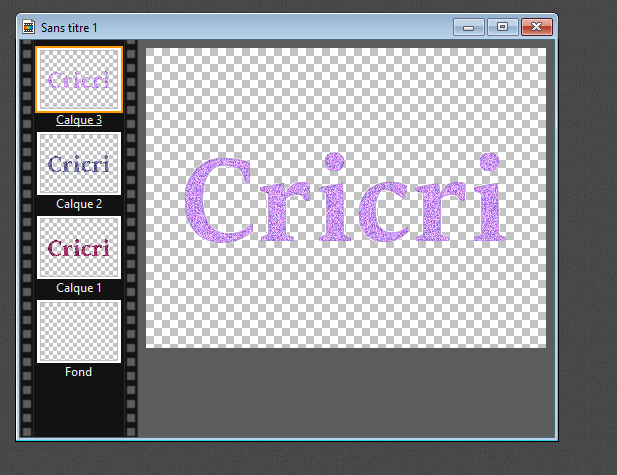Open the window system menu icon
Viewport: 617px width, 475px height.
tap(28, 26)
